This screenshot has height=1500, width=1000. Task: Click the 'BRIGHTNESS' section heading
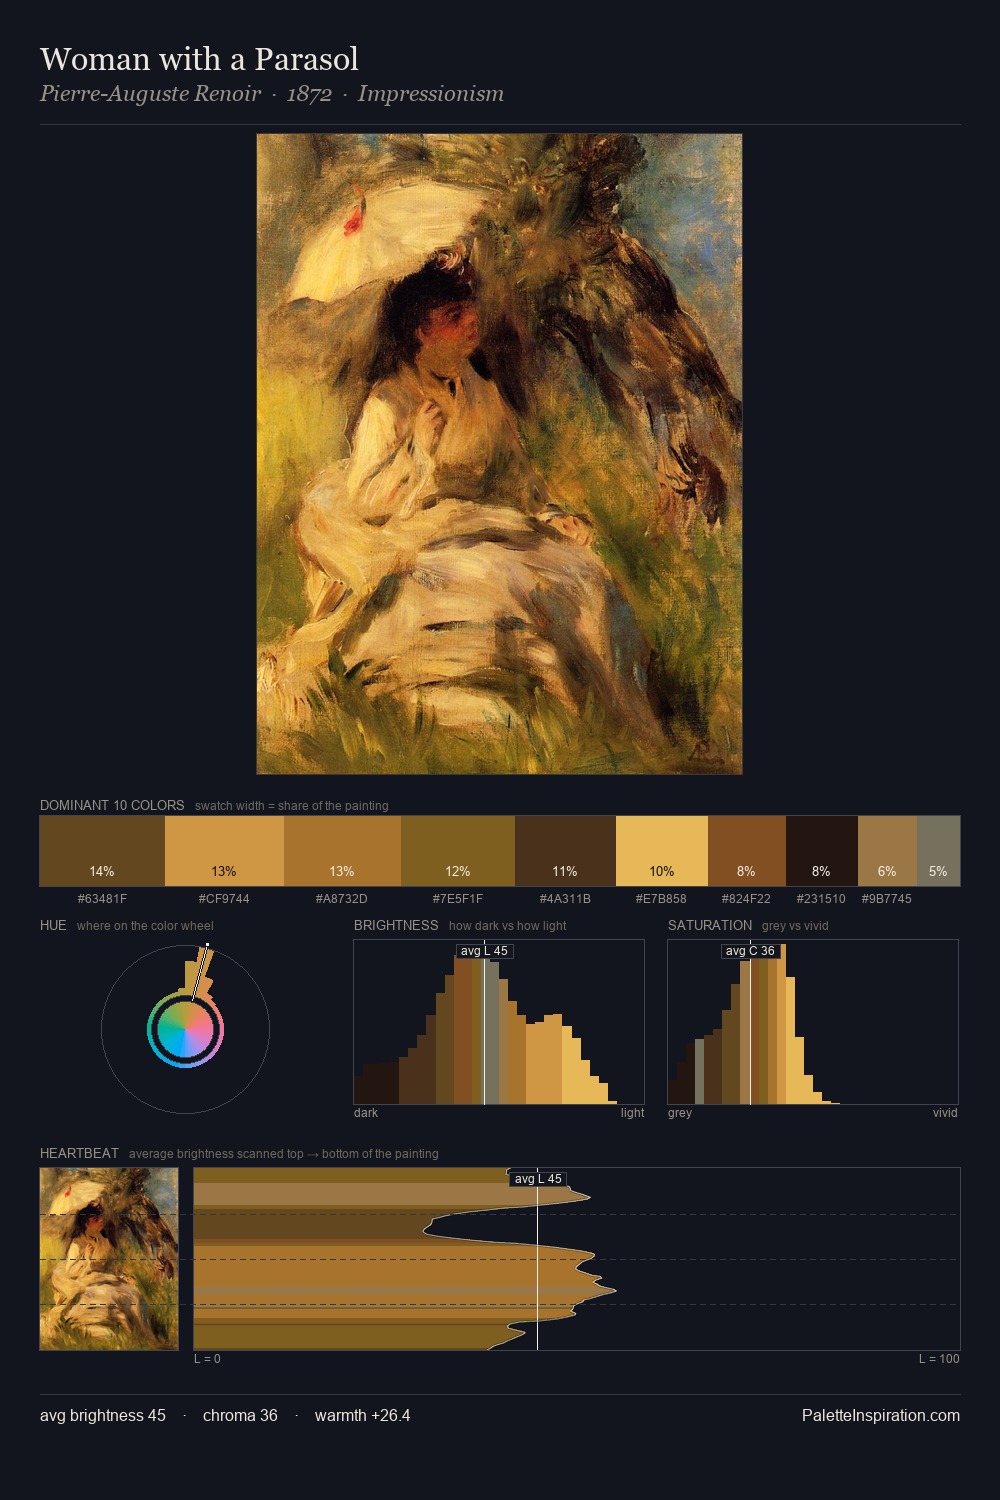(396, 925)
